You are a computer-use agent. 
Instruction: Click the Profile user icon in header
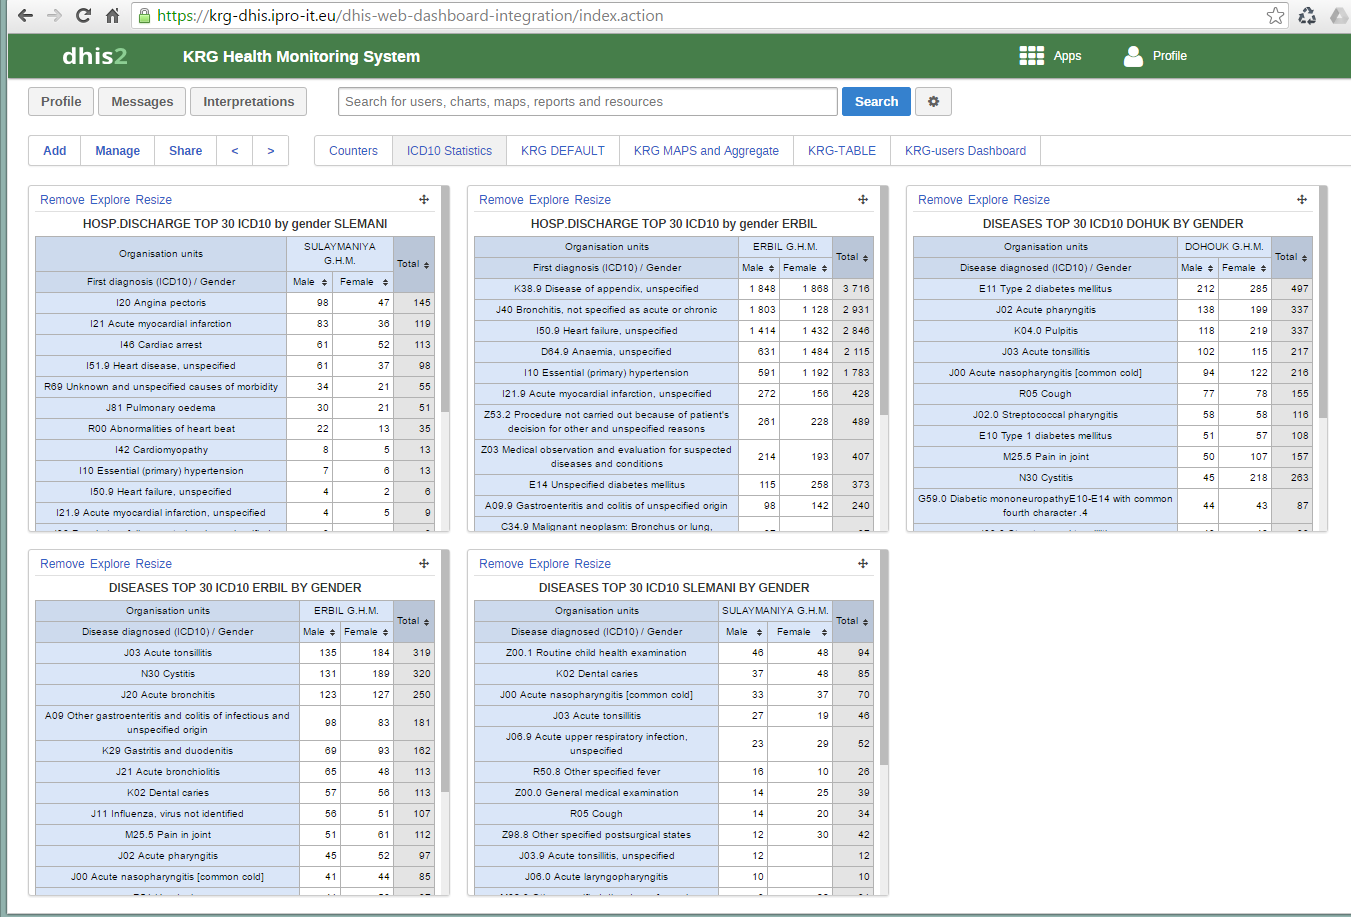[x=1133, y=56]
